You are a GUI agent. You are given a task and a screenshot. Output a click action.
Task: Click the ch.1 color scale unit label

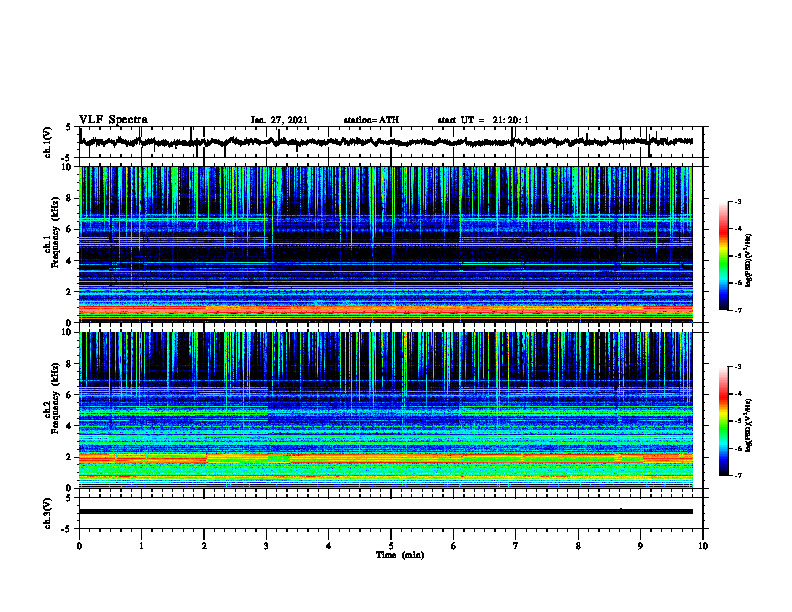[749, 261]
